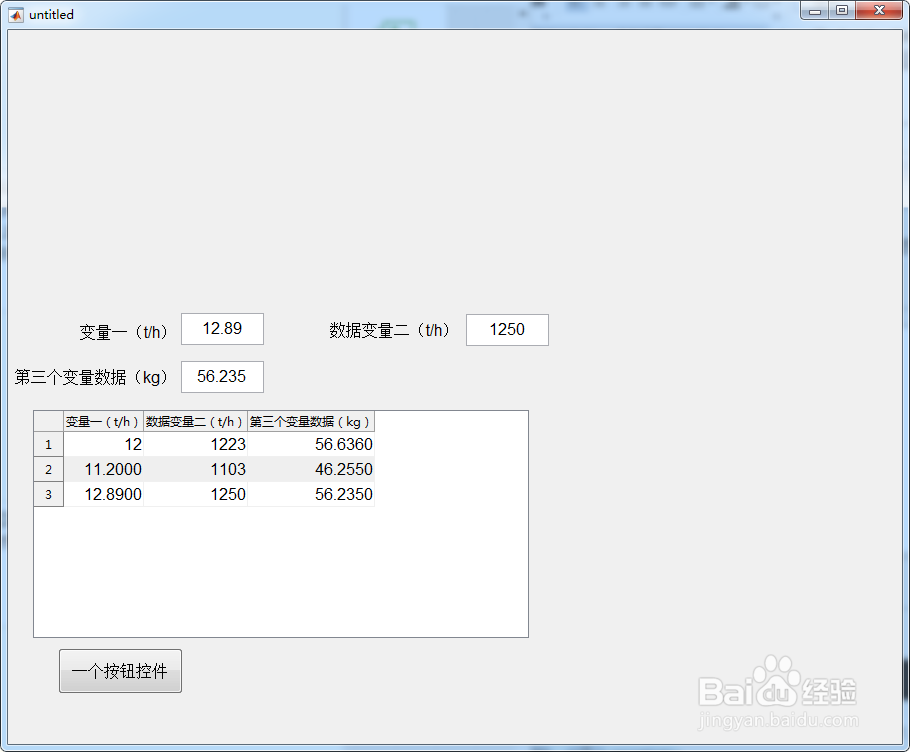Click the 变量一（t/h）label beside the input
The image size is (910, 752).
[124, 332]
